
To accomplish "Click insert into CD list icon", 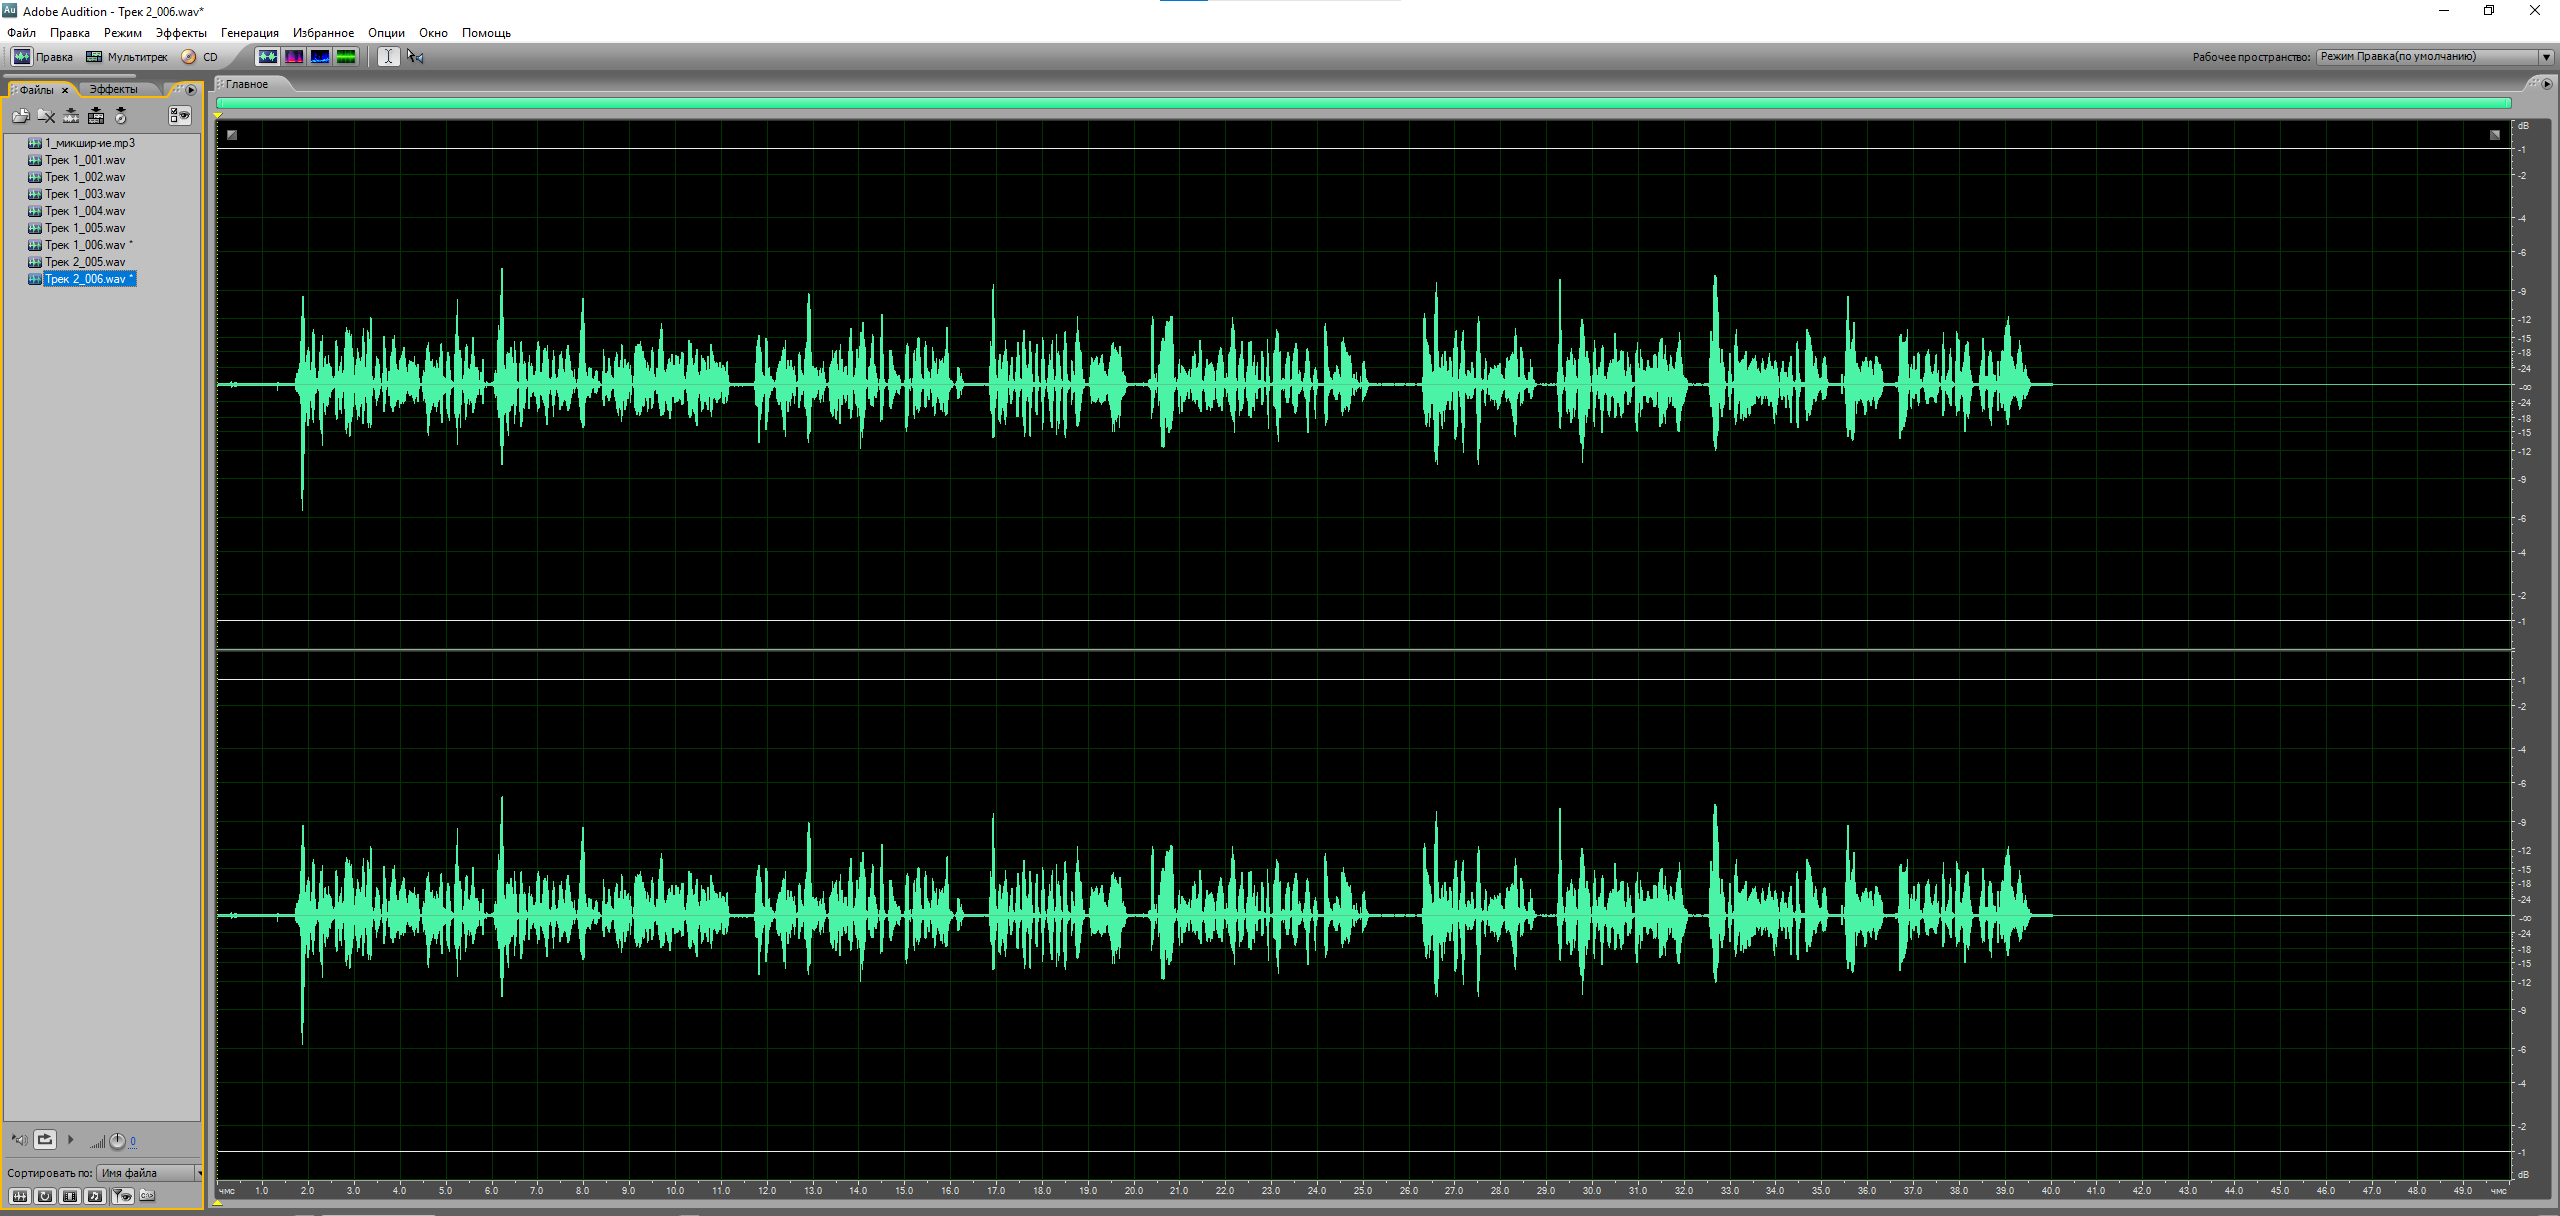I will 121,116.
